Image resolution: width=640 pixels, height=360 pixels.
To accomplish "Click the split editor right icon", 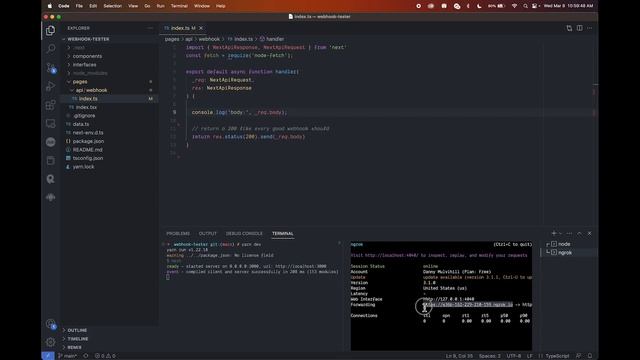I will click(x=580, y=28).
